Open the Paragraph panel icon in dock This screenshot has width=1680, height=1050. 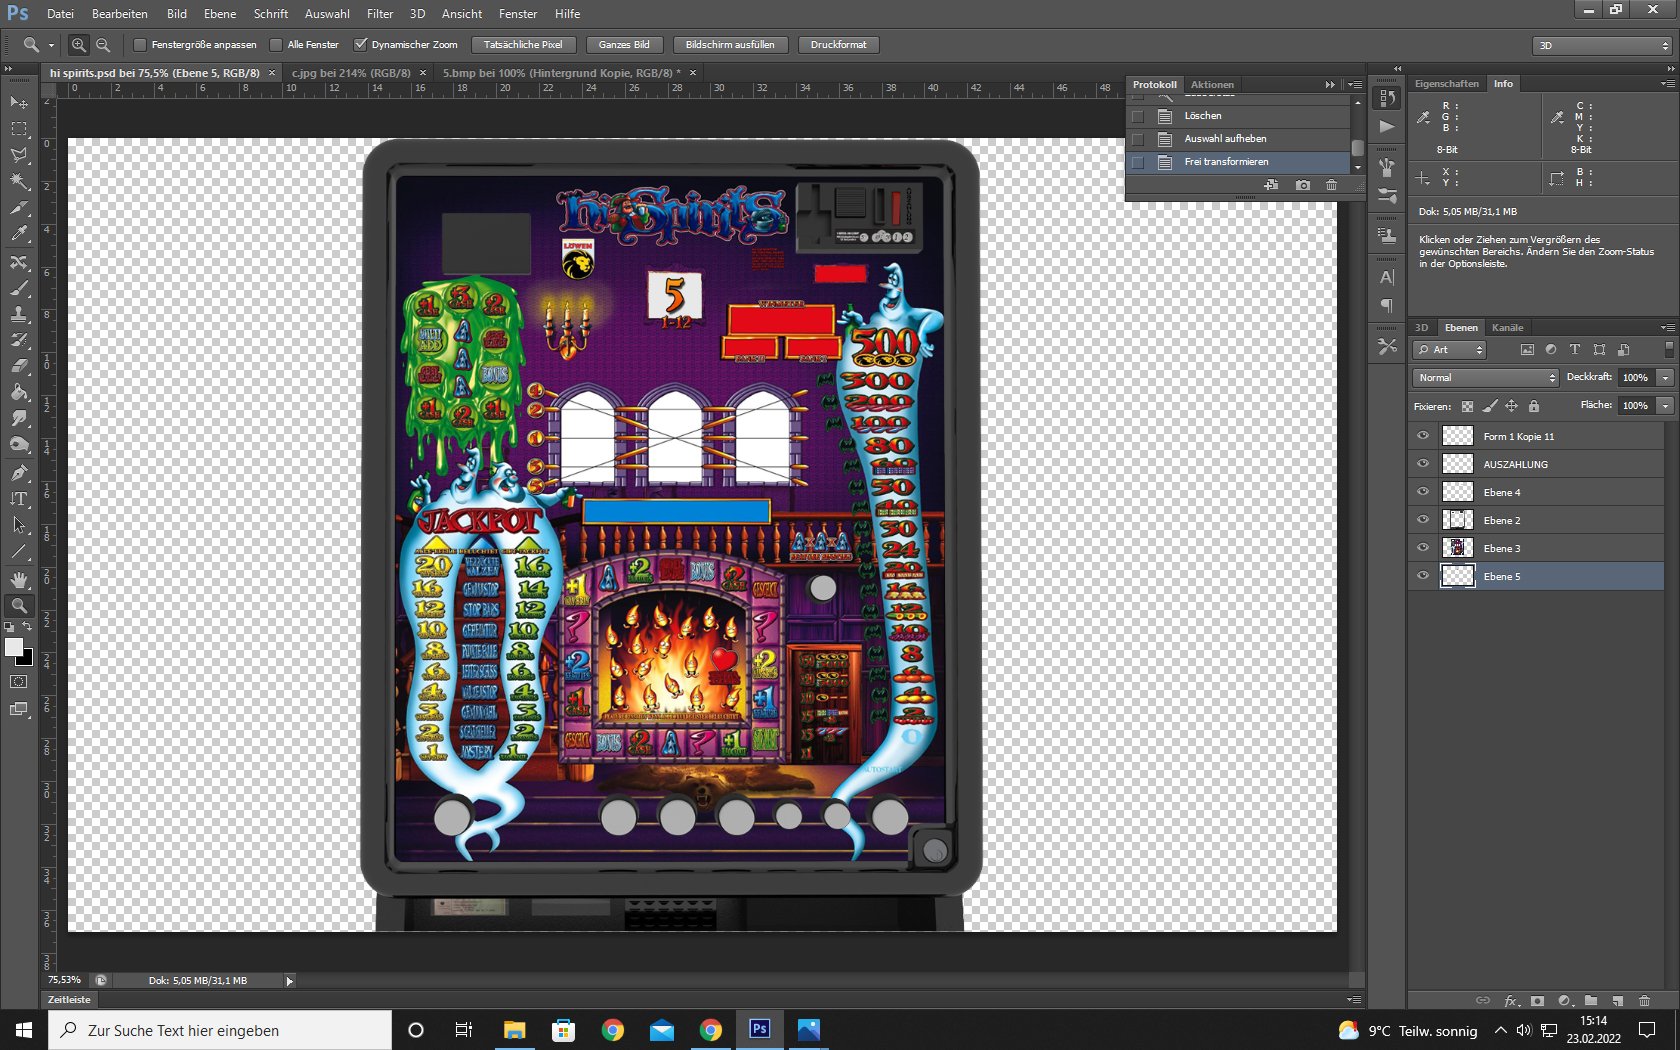[1387, 305]
